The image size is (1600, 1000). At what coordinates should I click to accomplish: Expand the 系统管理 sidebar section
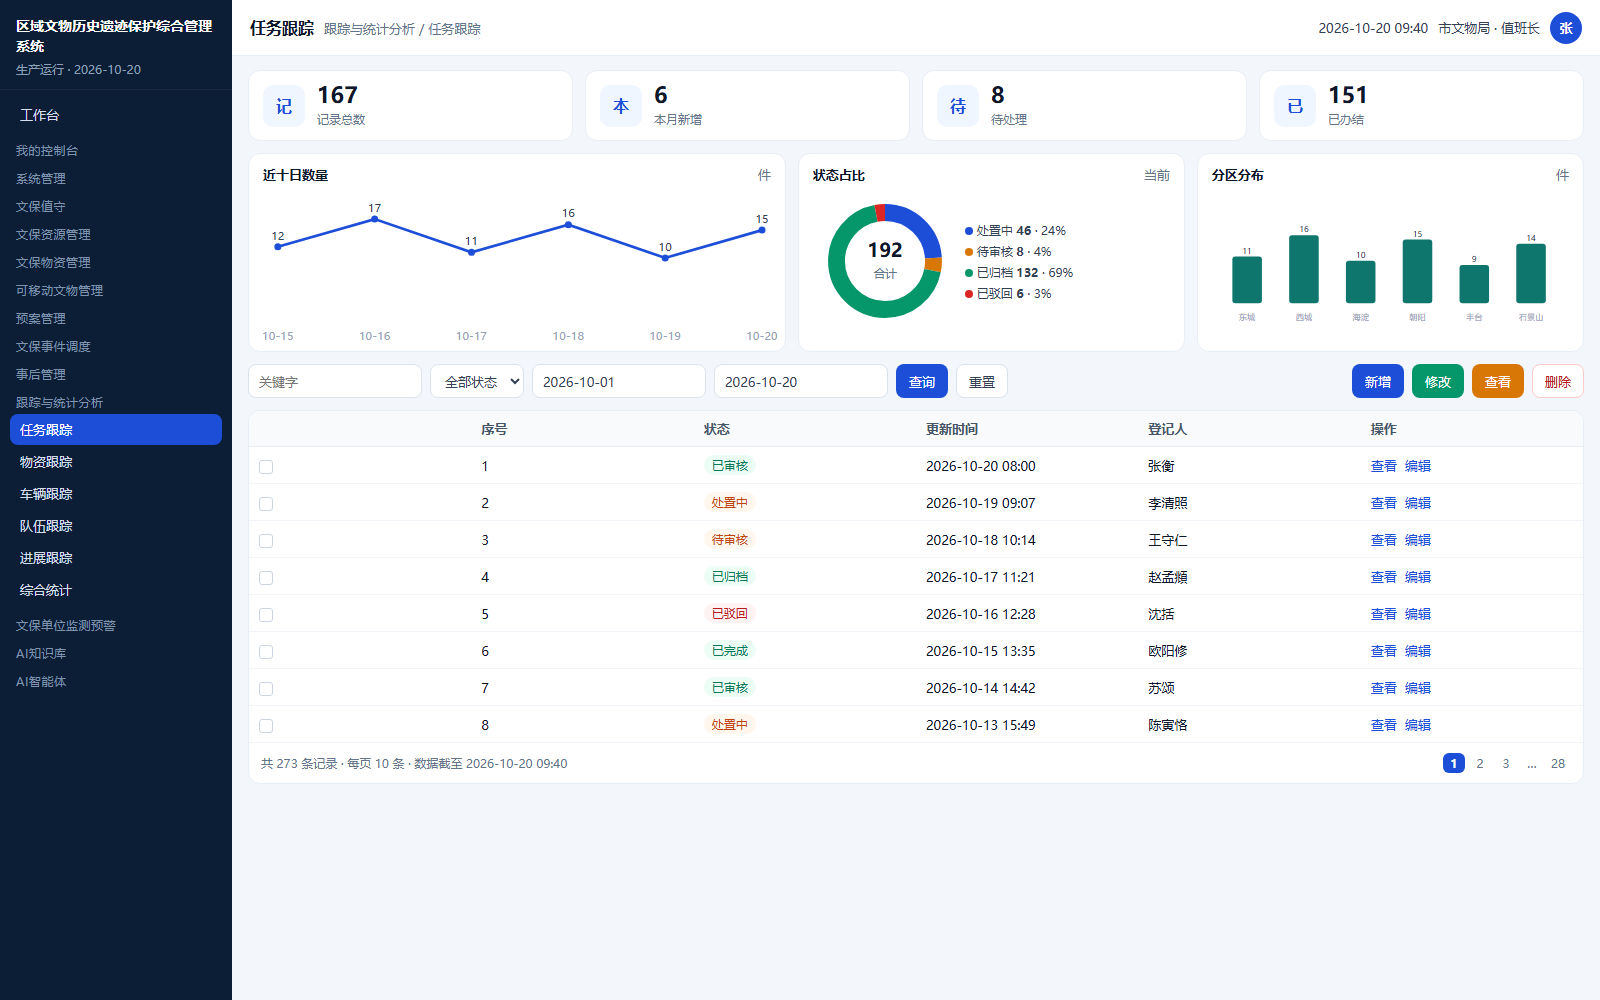tap(116, 178)
